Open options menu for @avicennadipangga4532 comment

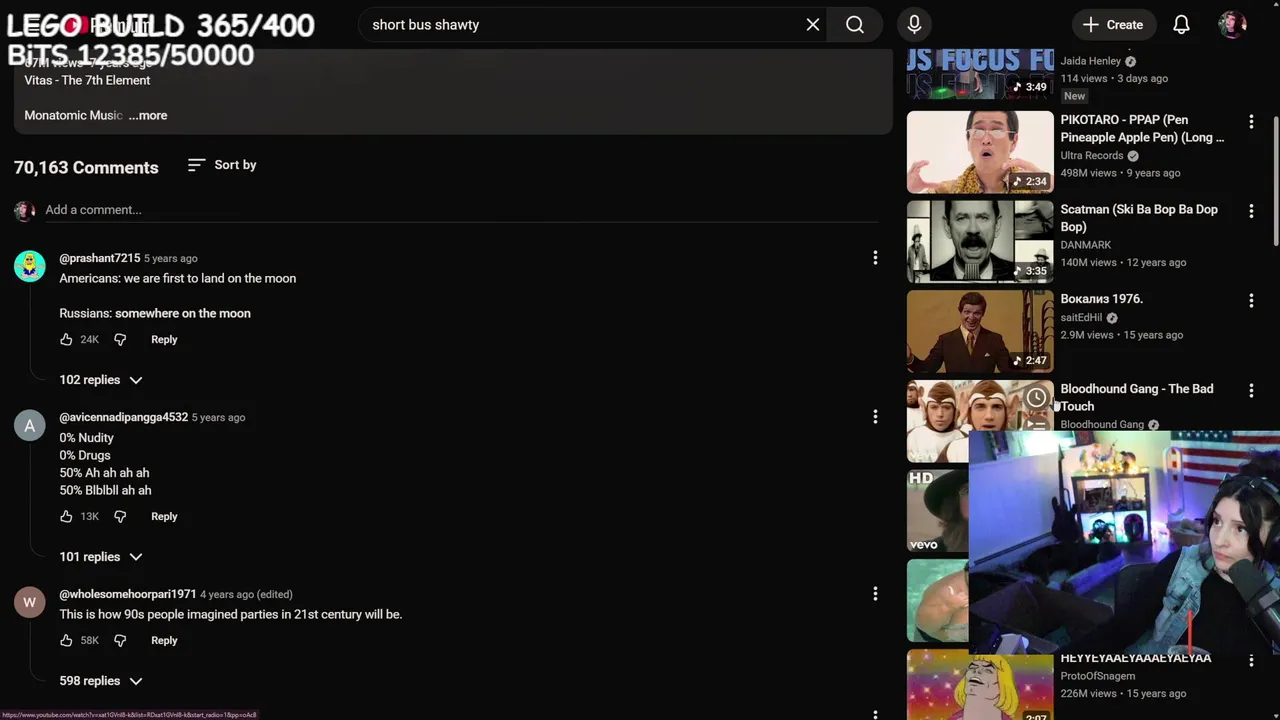click(x=875, y=417)
